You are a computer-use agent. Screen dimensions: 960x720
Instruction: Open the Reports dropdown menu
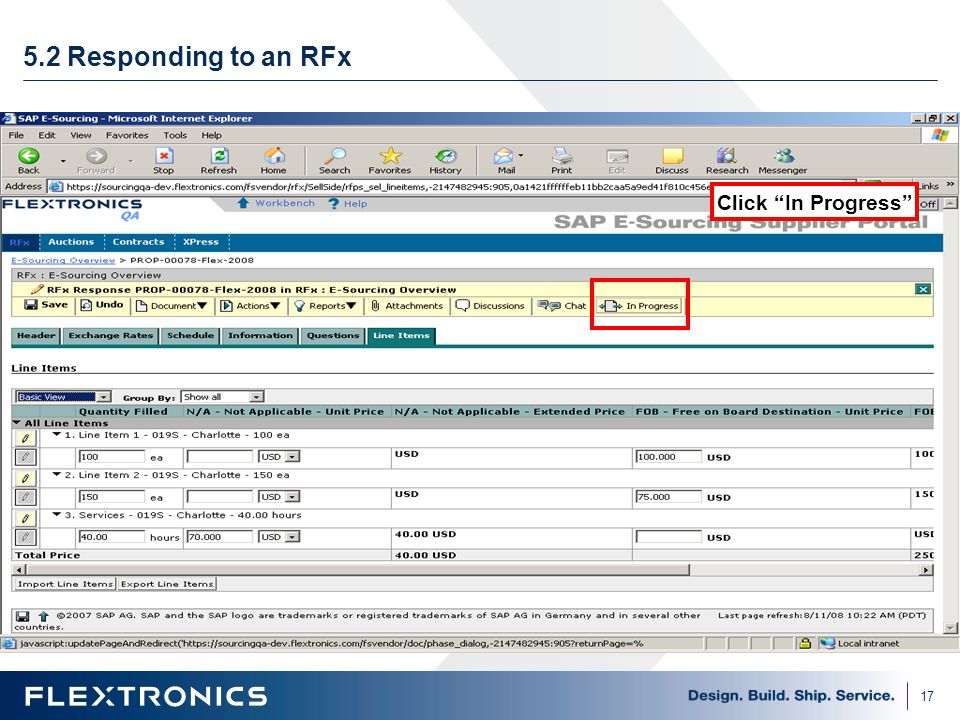[325, 306]
